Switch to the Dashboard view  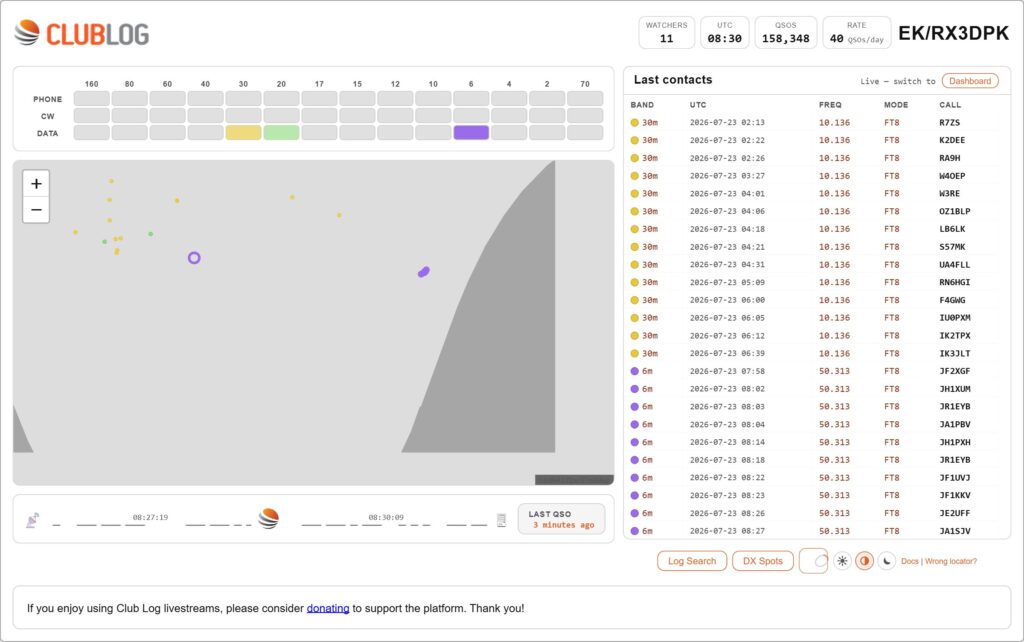coord(970,81)
